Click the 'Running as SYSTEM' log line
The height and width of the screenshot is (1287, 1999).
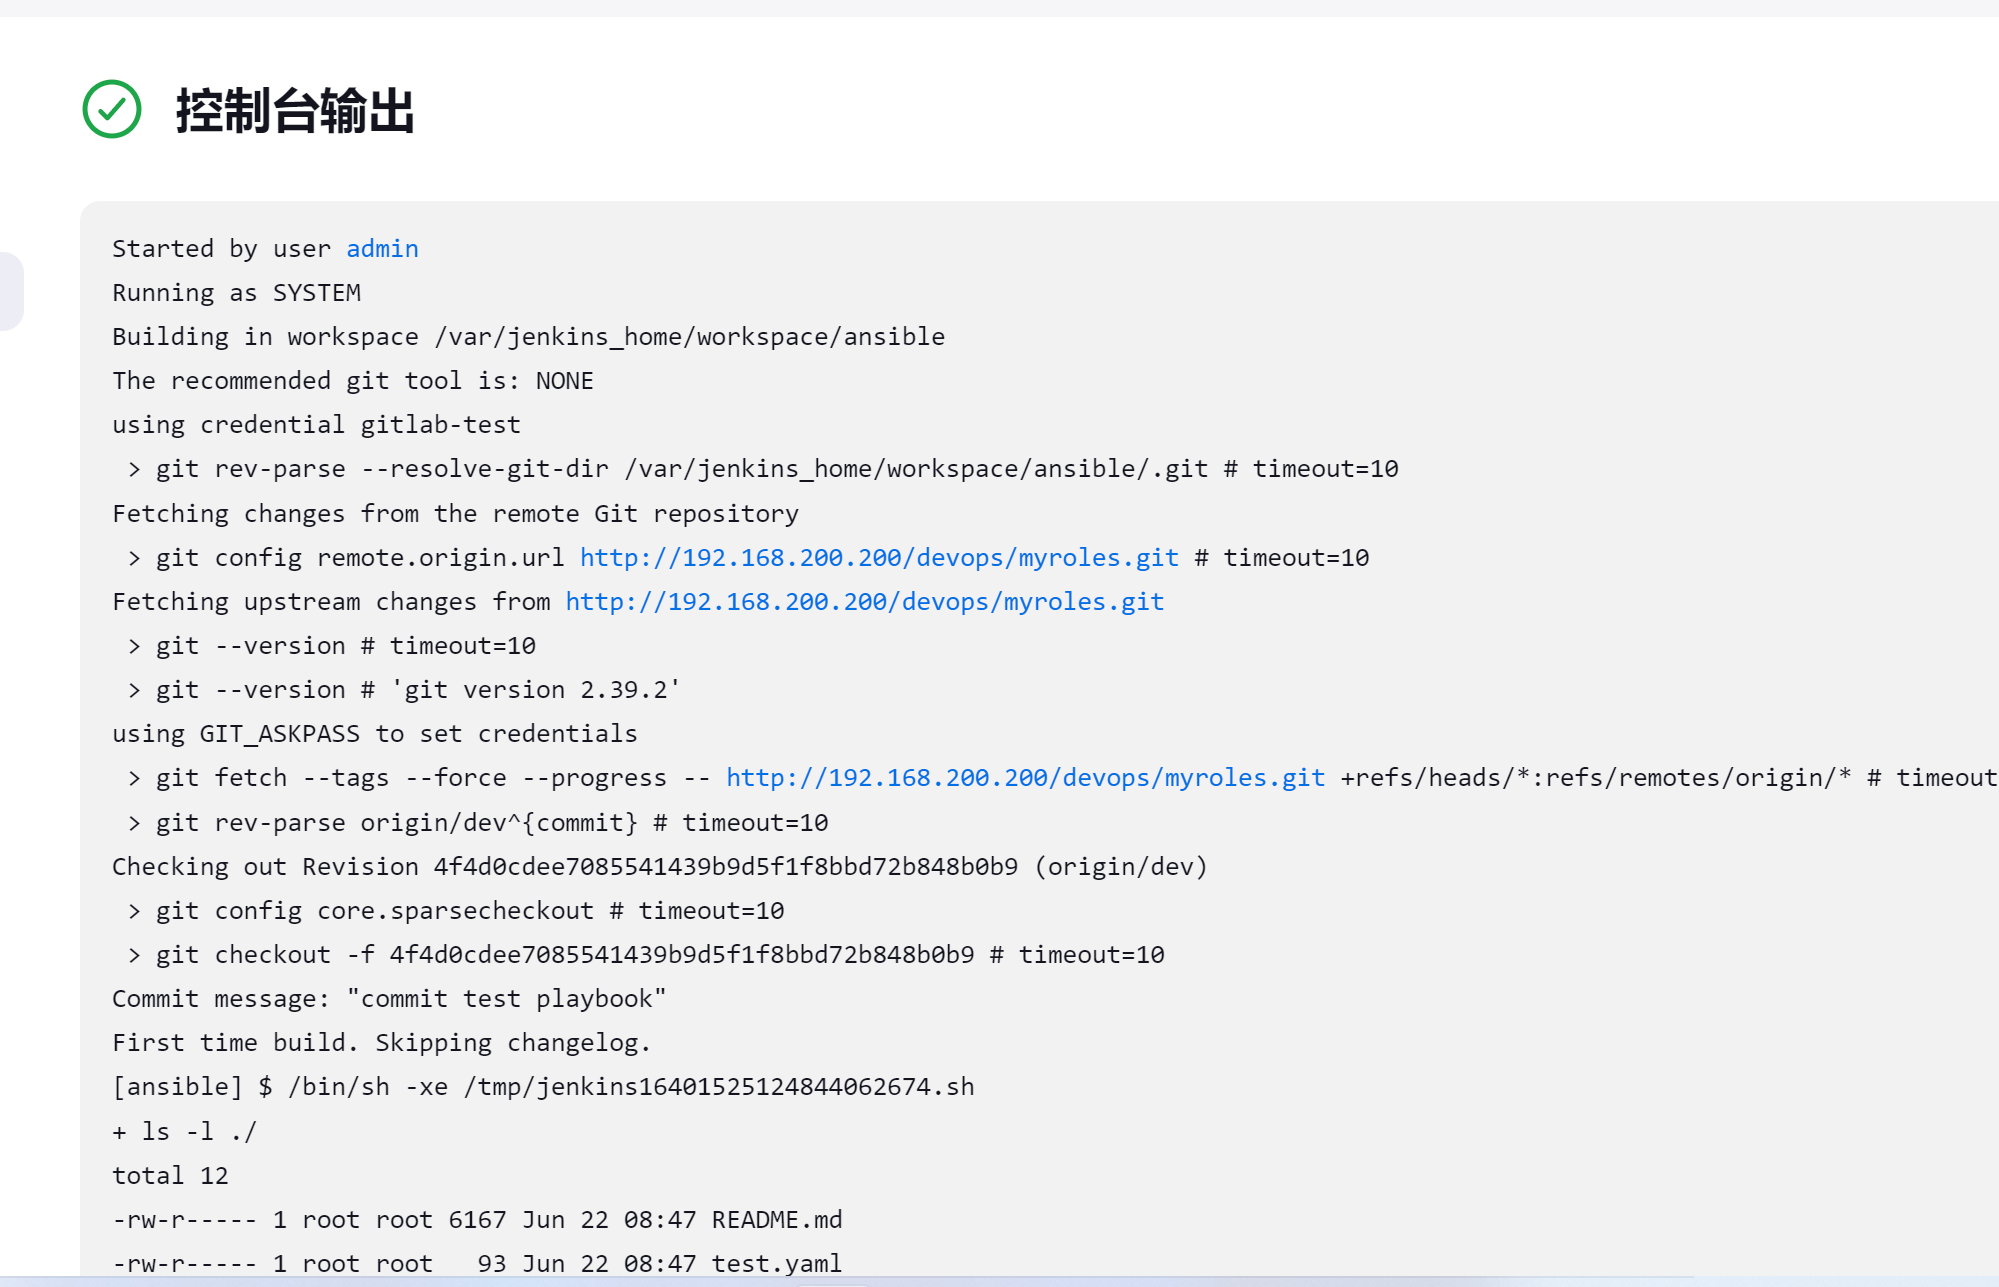236,292
